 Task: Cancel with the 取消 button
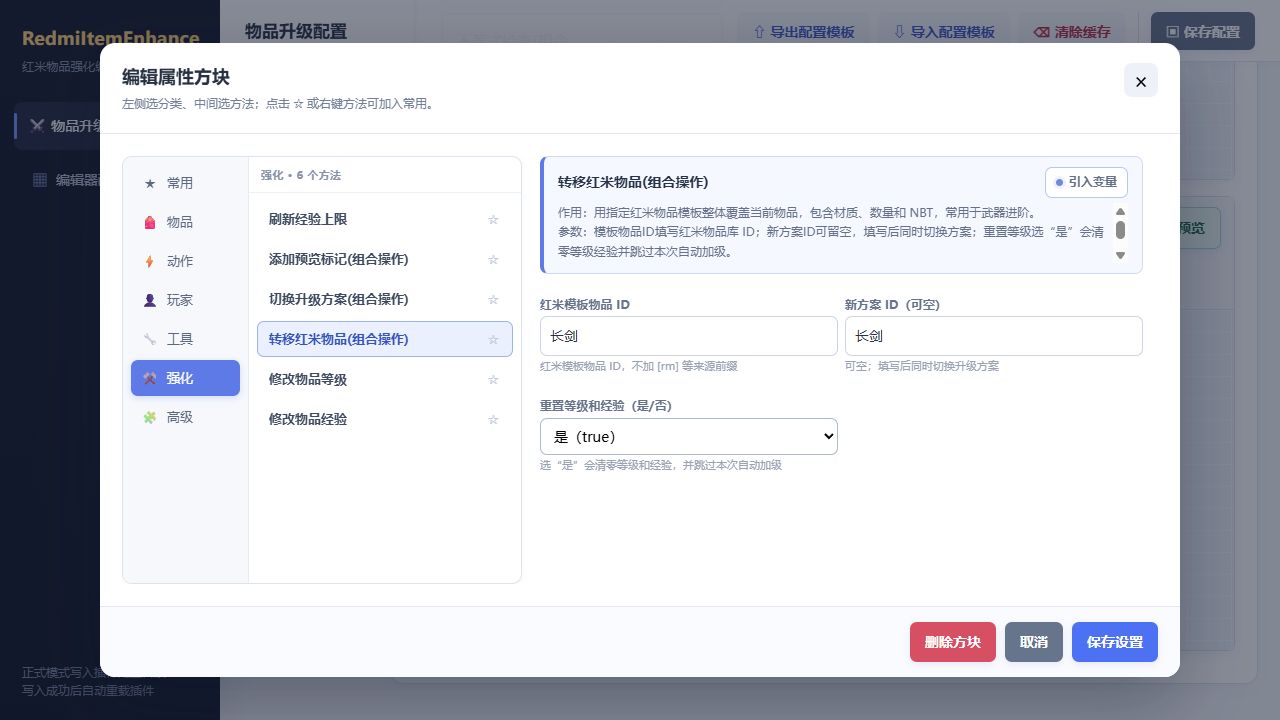(1034, 642)
